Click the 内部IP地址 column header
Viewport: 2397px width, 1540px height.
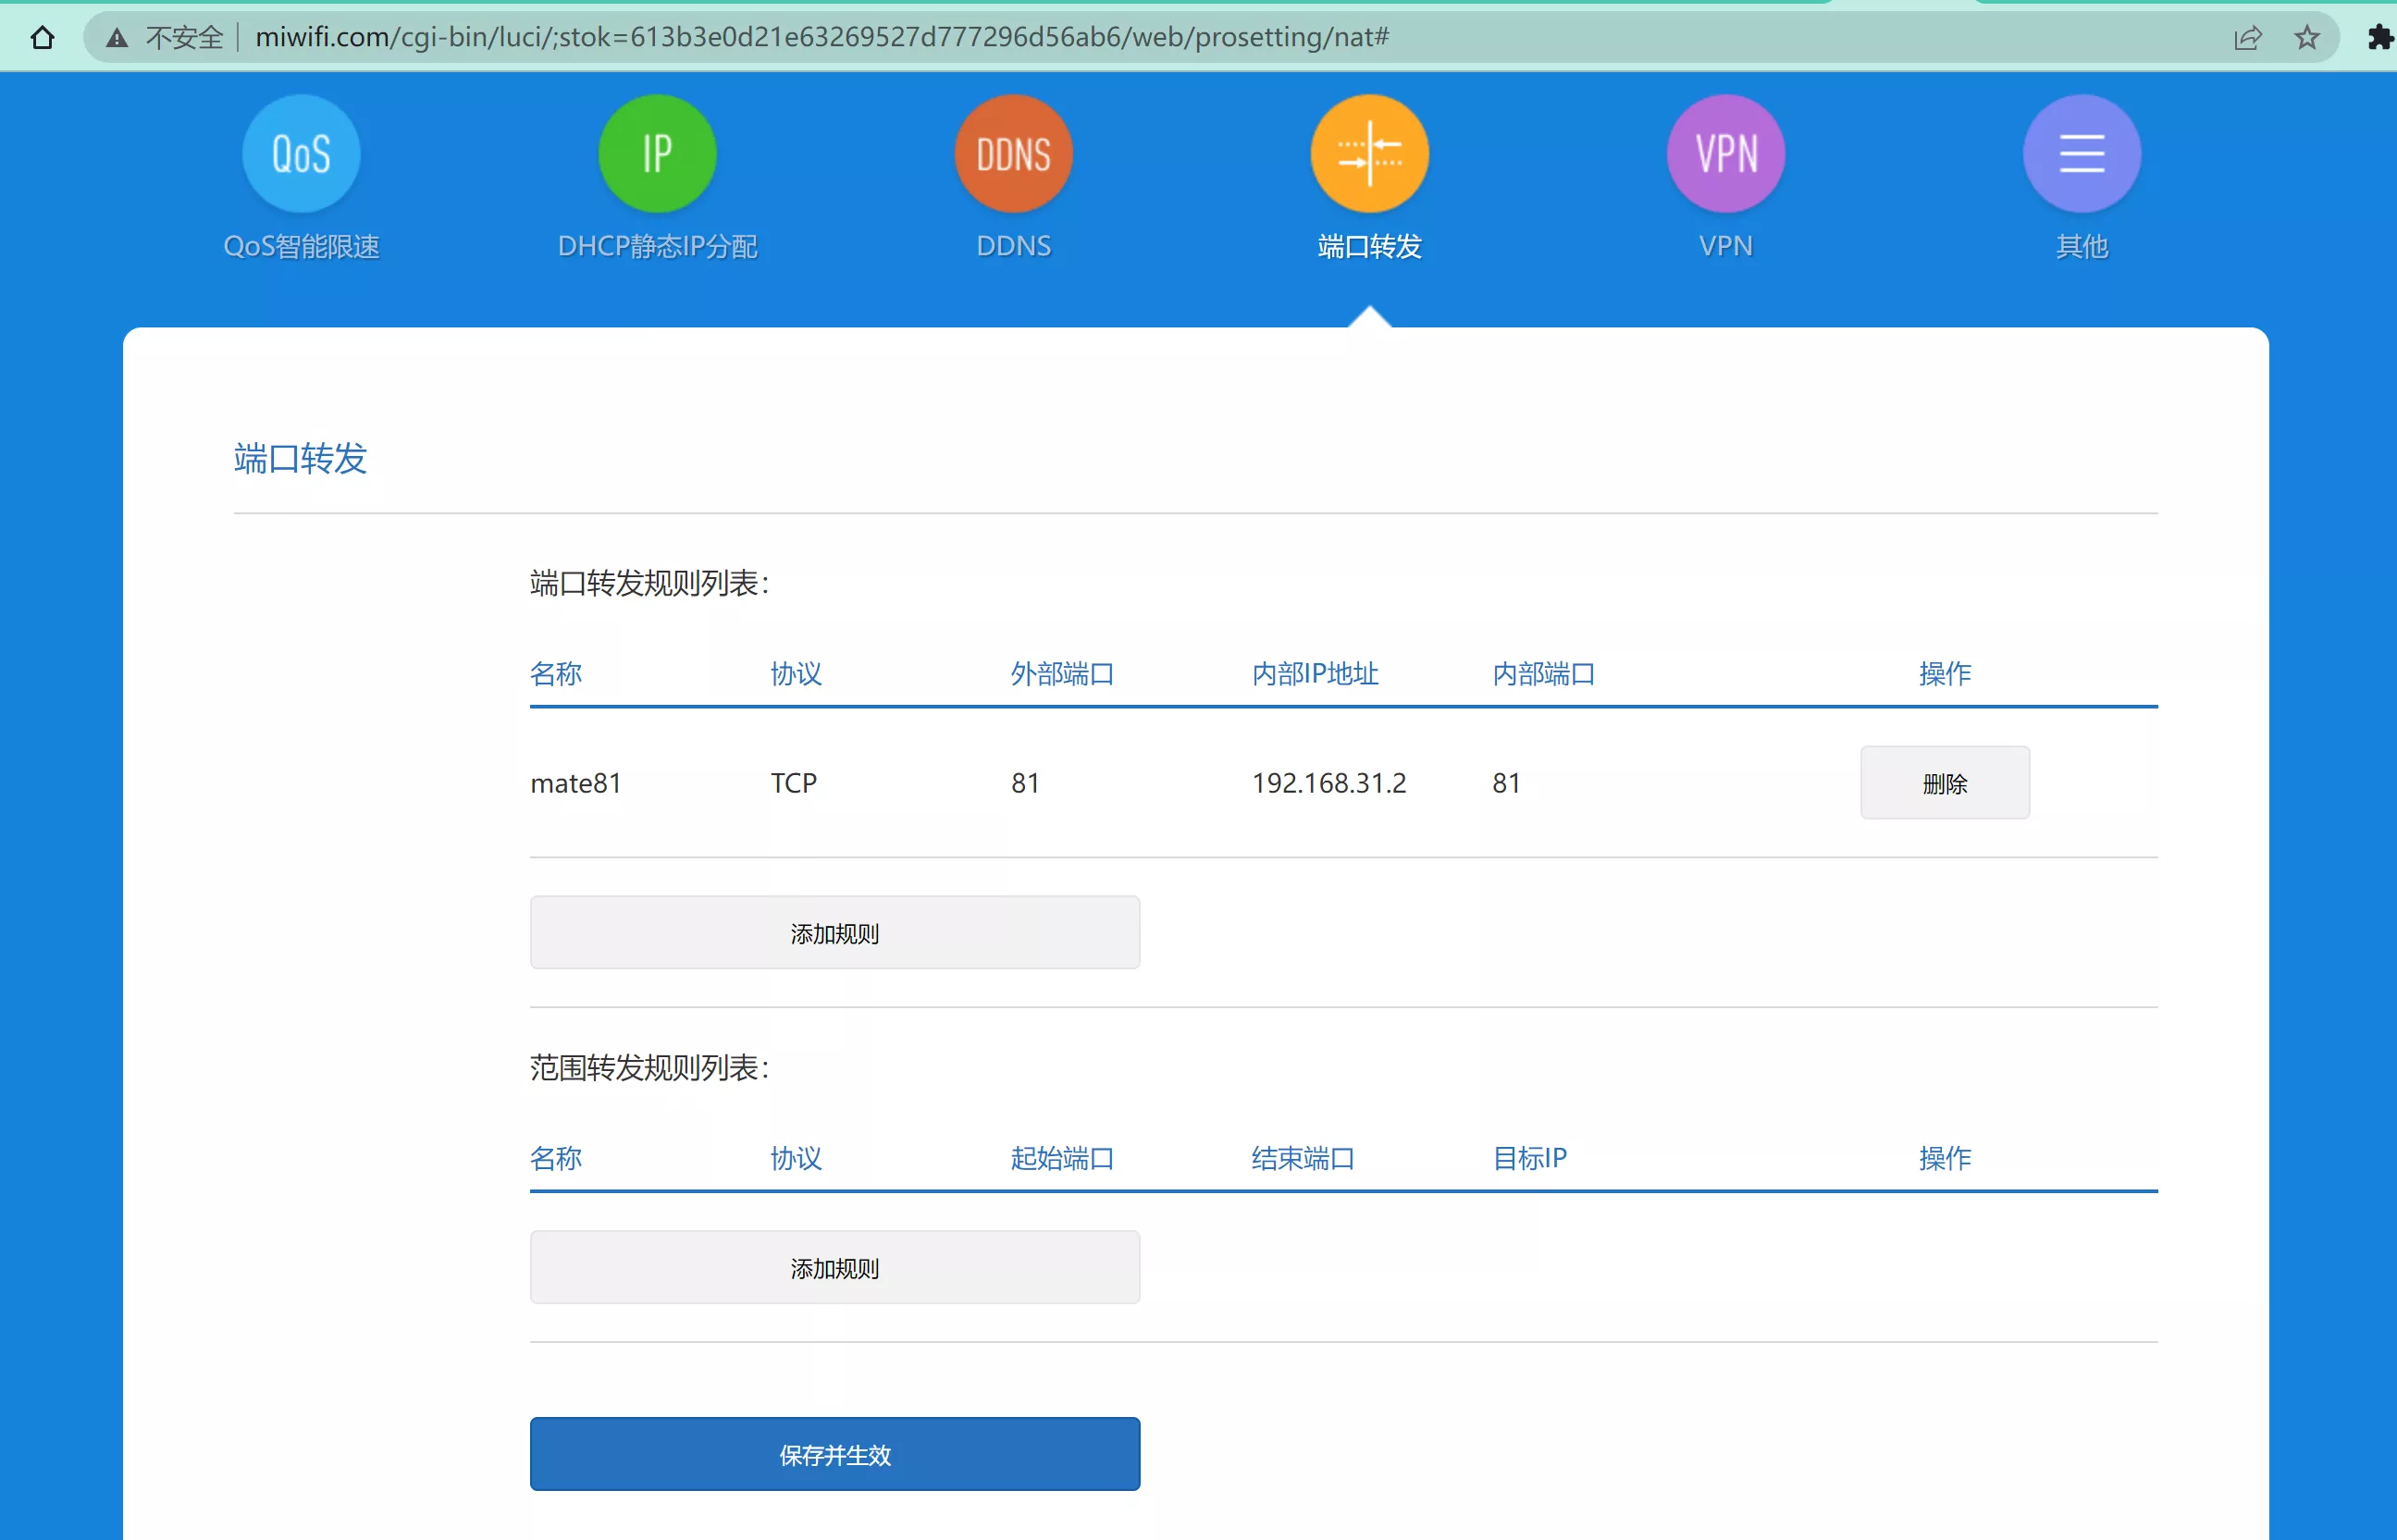[x=1315, y=674]
